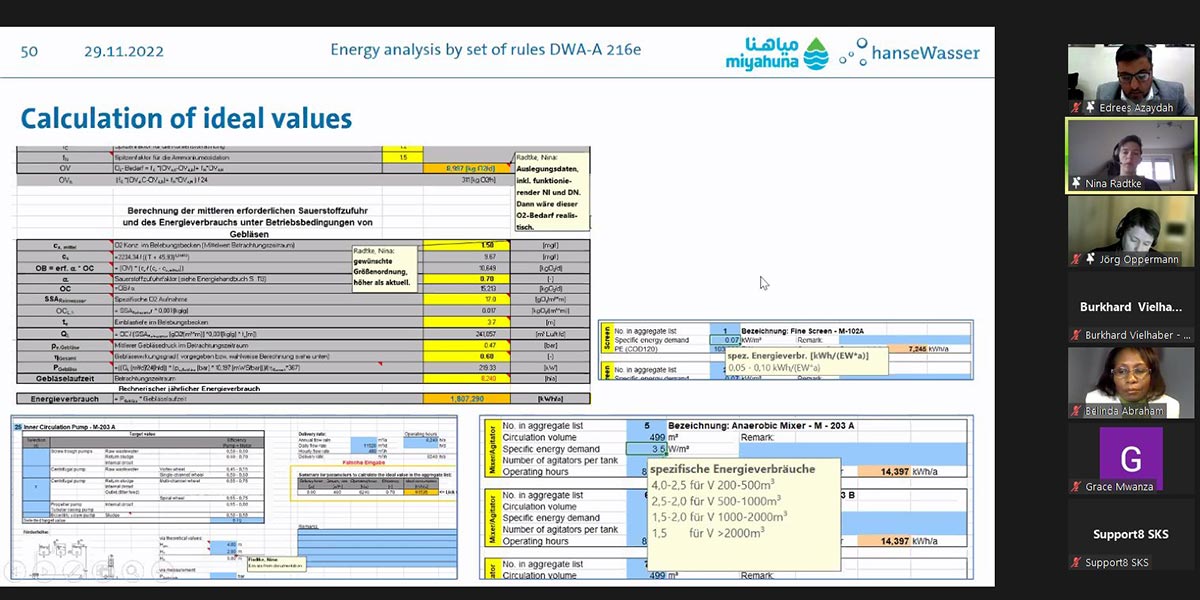Click the 'Calculation of ideal values' slide title

click(186, 119)
